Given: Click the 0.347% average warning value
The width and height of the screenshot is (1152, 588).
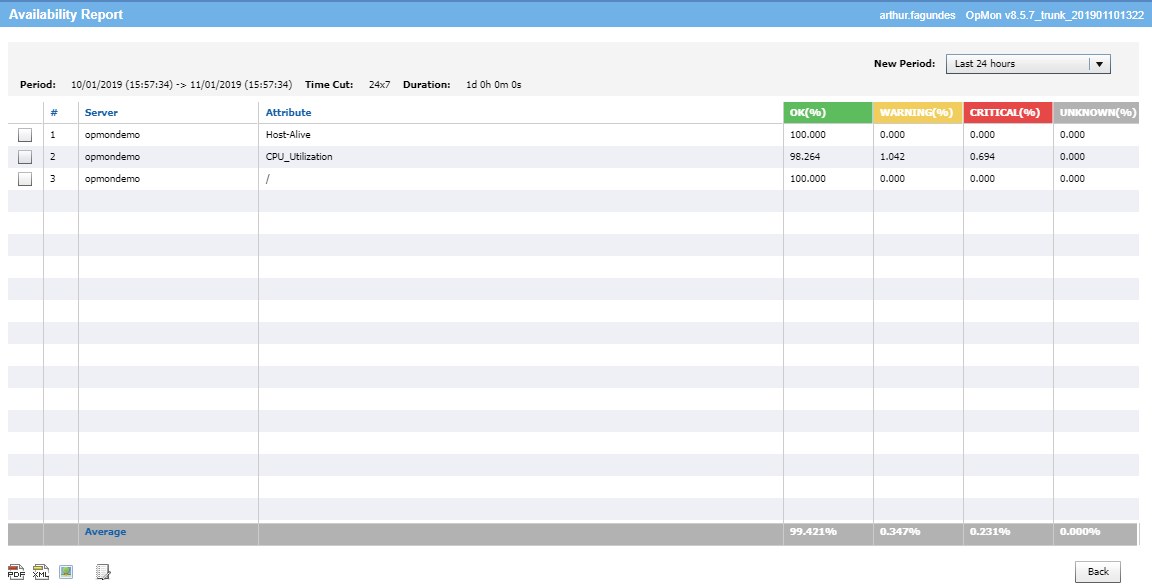Looking at the screenshot, I should [900, 531].
